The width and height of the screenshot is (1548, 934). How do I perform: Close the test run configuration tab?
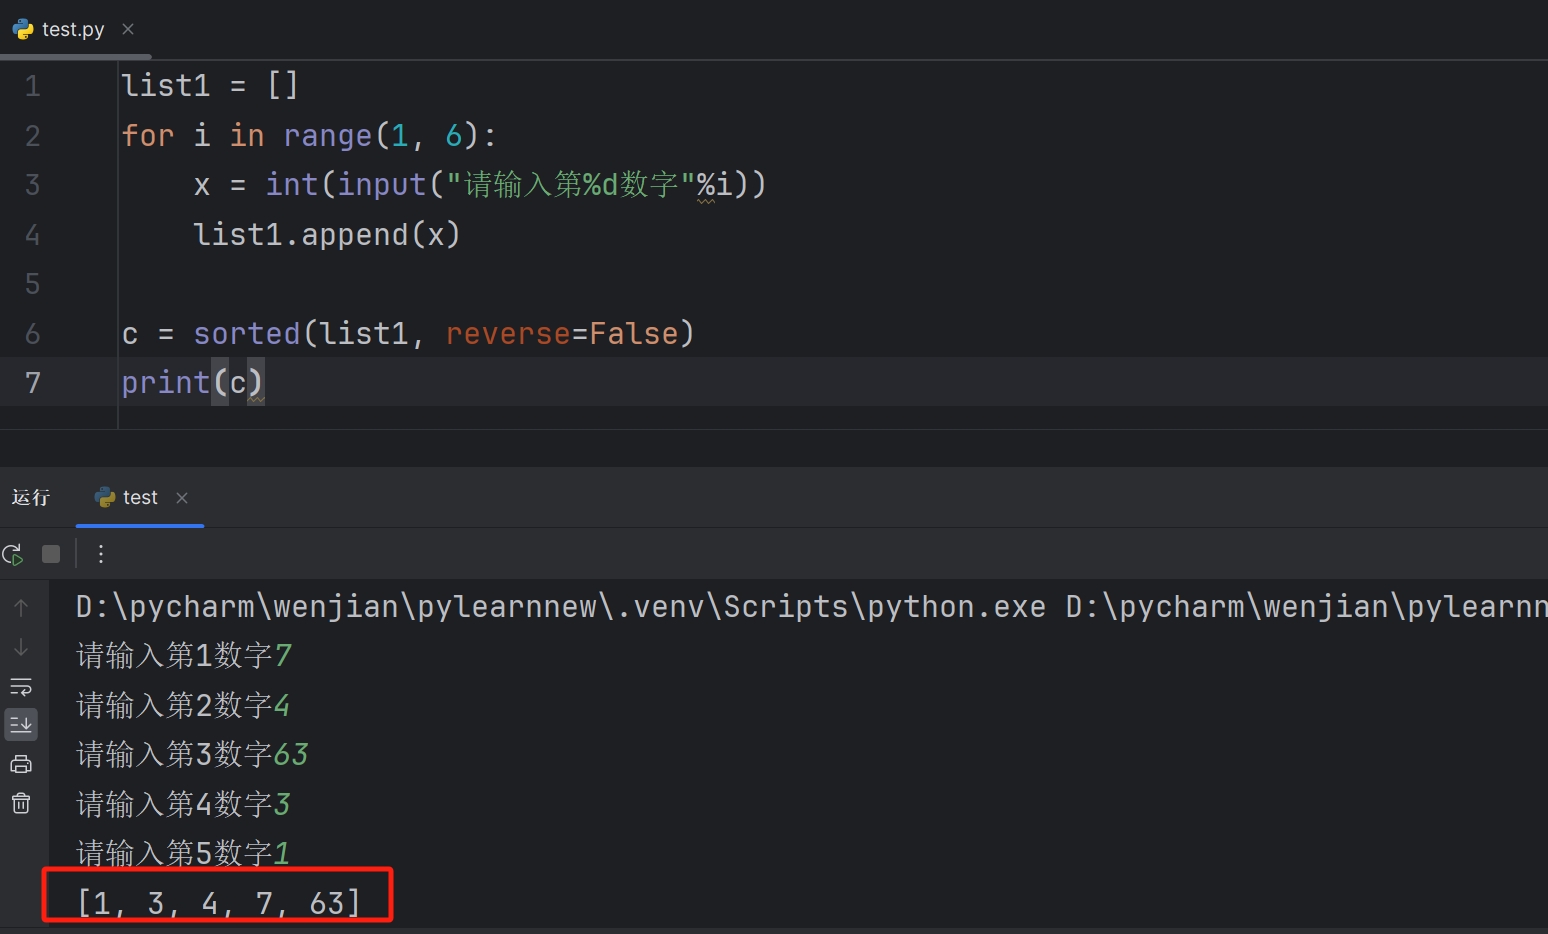click(182, 498)
